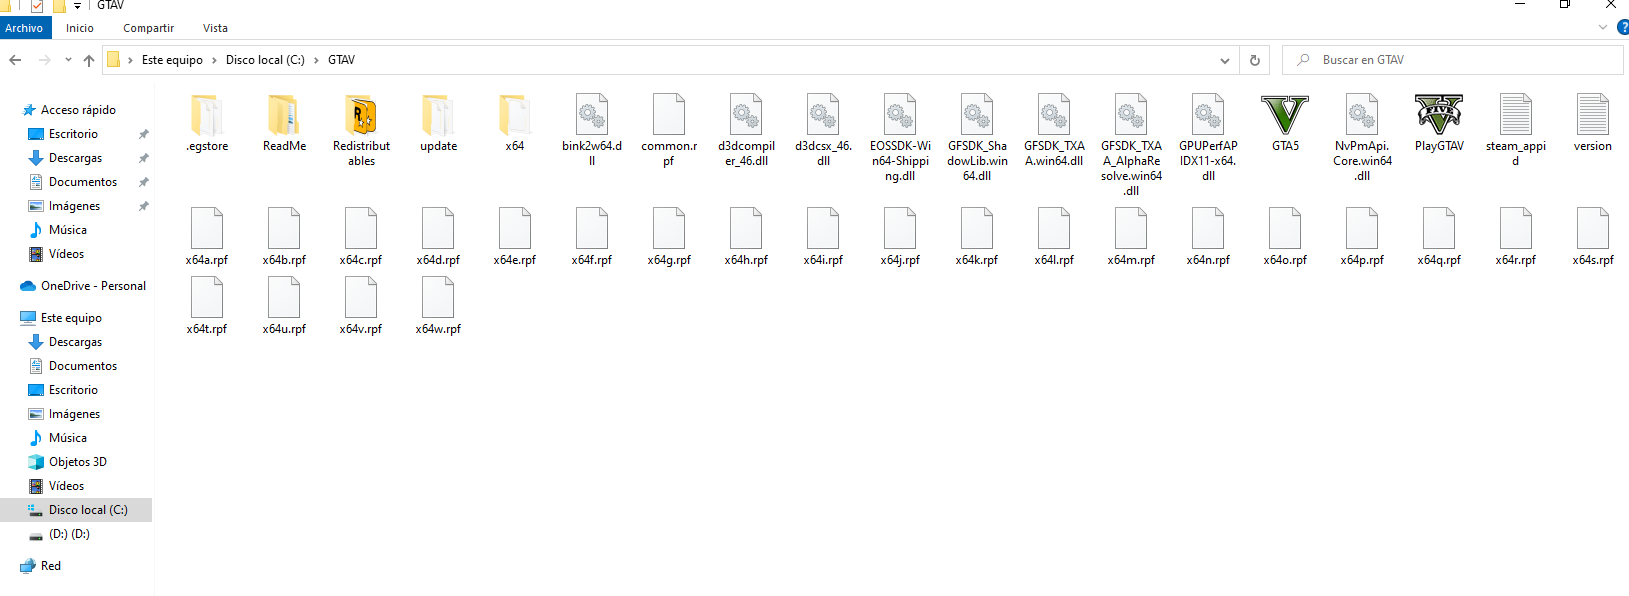Select the Redistributables folder icon
This screenshot has height=596, width=1629.
(361, 115)
